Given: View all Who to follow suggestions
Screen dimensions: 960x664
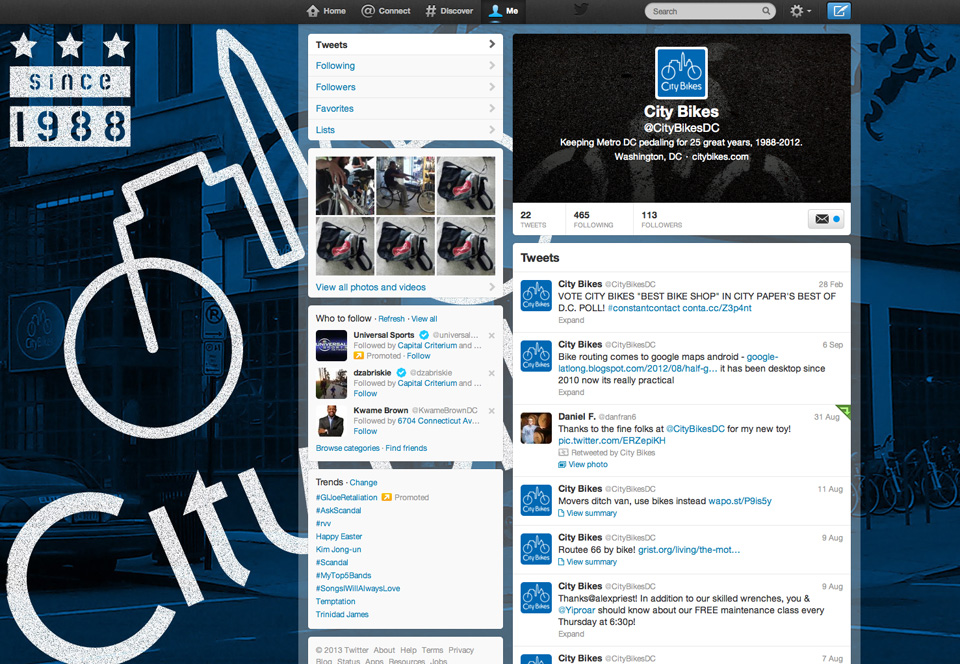Looking at the screenshot, I should pos(424,319).
